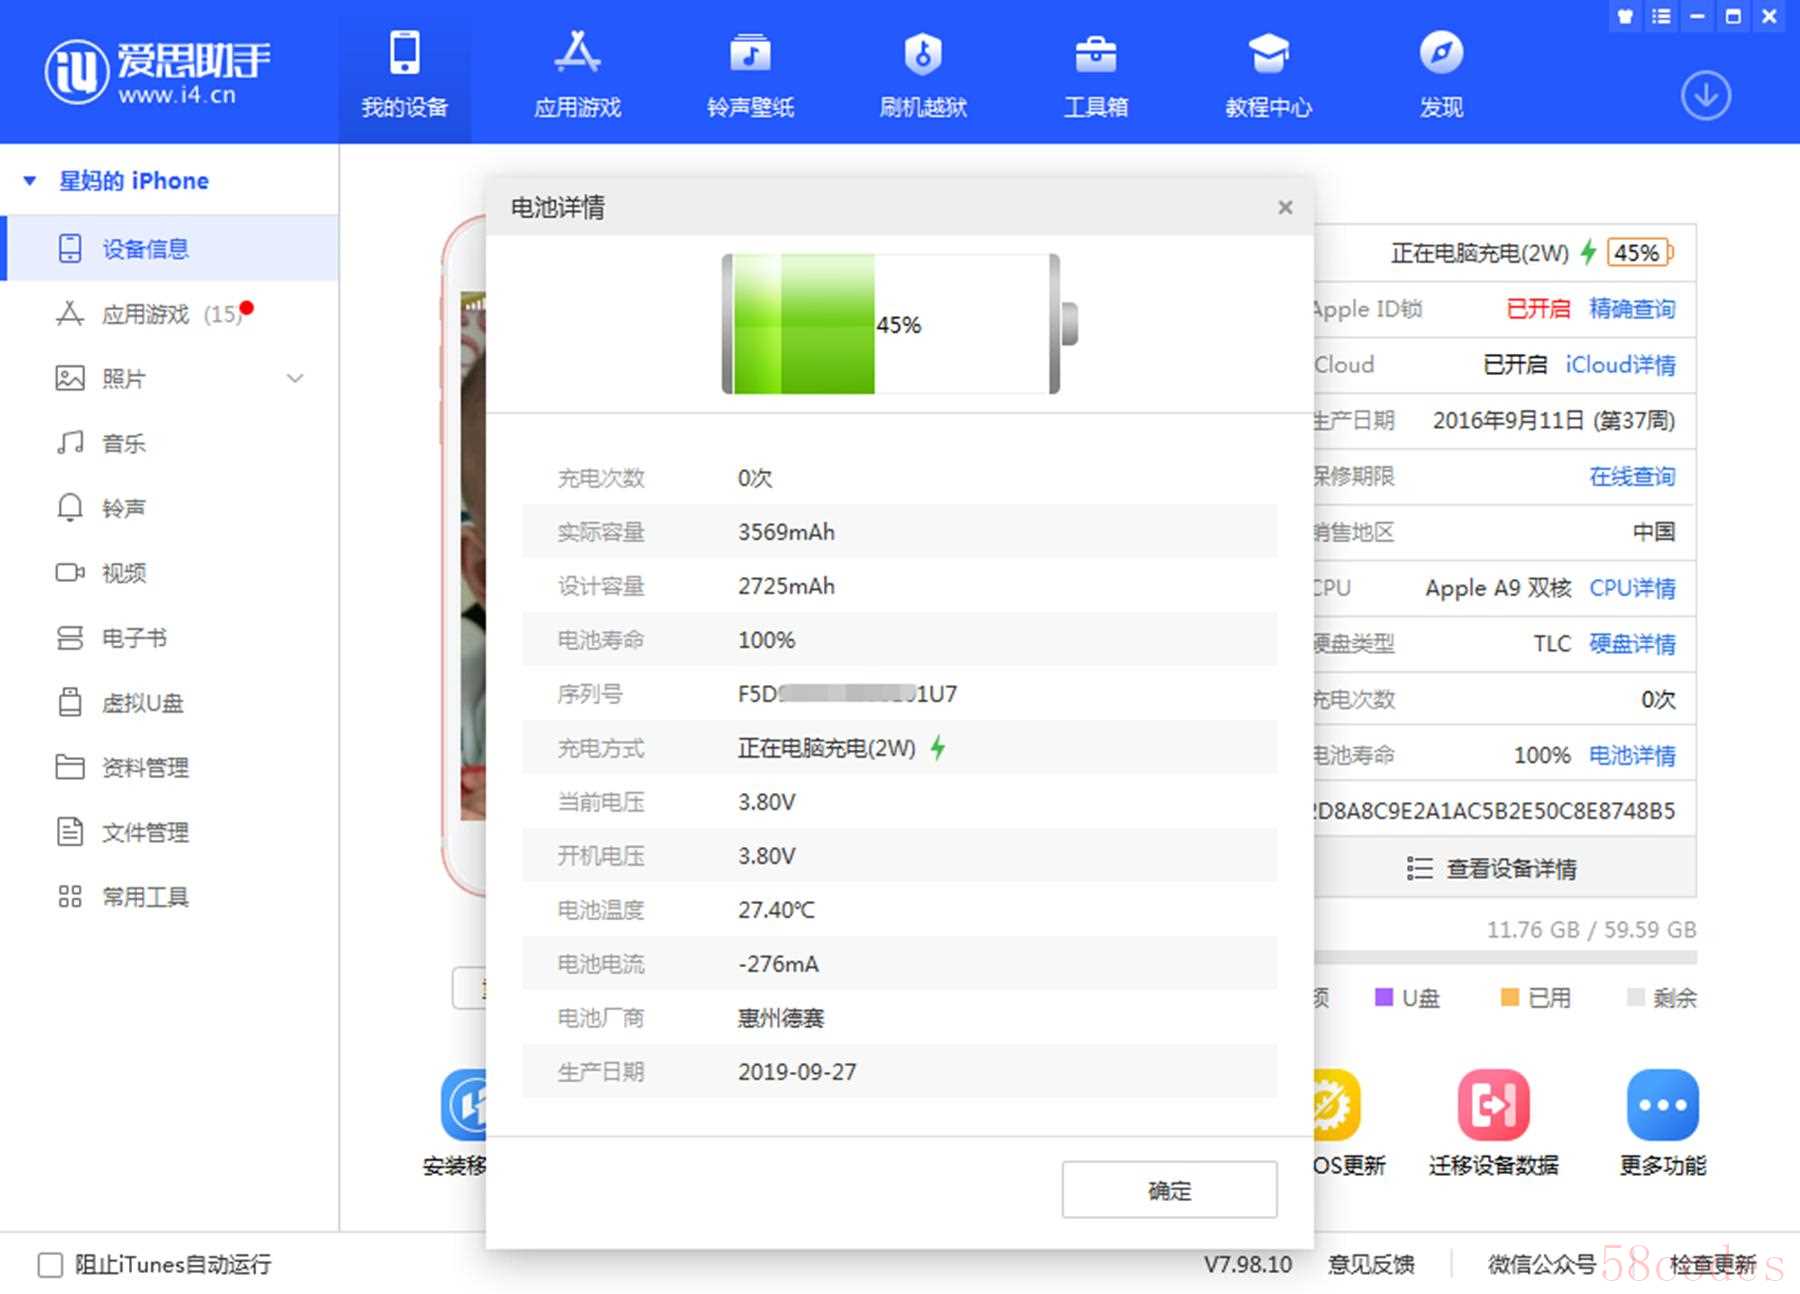
Task: Open 文件管理 in the sidebar
Action: (170, 832)
